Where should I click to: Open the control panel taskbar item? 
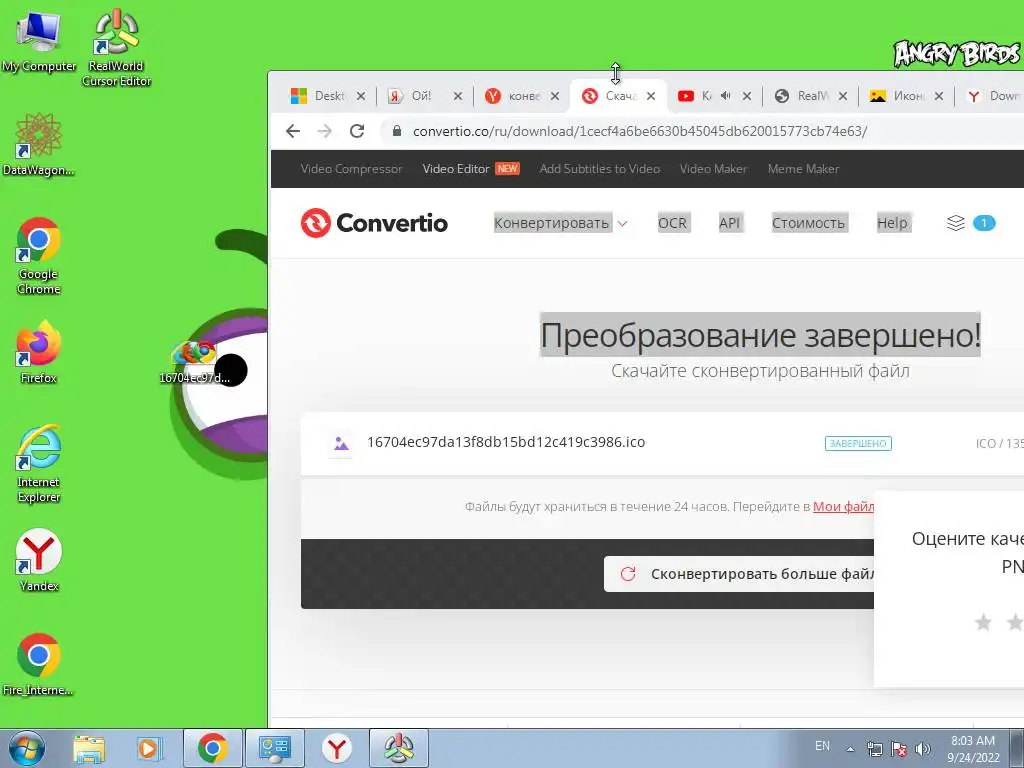tap(274, 748)
